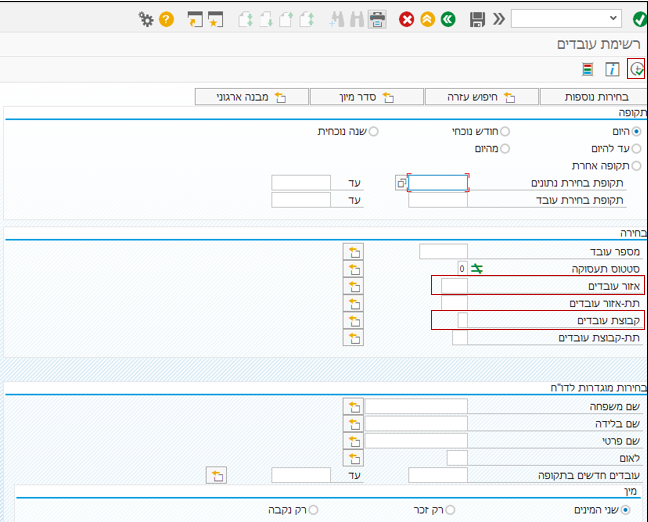Click the Execute clock icon
This screenshot has height=522, width=648.
click(x=636, y=69)
